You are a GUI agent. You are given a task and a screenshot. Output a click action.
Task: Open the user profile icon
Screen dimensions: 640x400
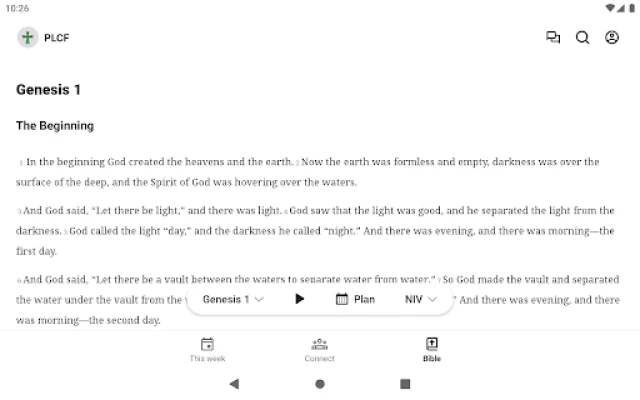(x=611, y=38)
